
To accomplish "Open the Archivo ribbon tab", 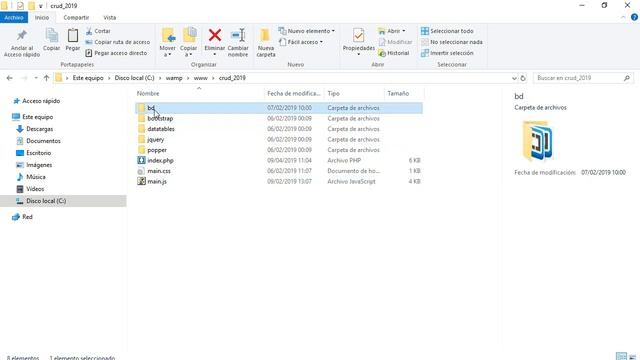I will (14, 18).
